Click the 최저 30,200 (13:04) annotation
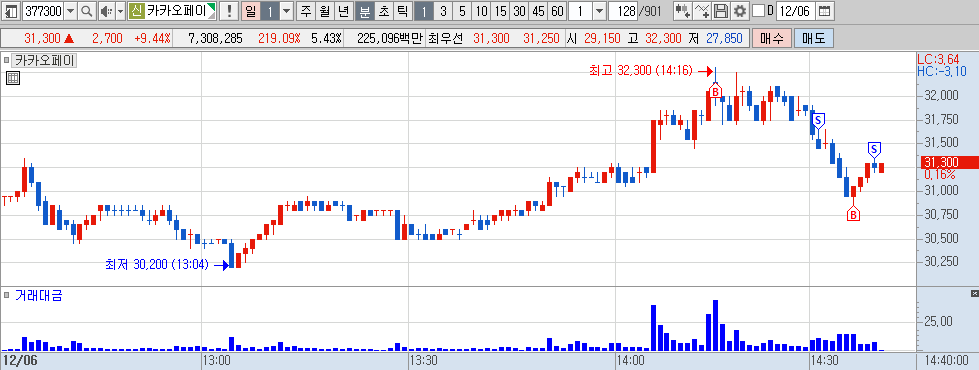 click(157, 265)
